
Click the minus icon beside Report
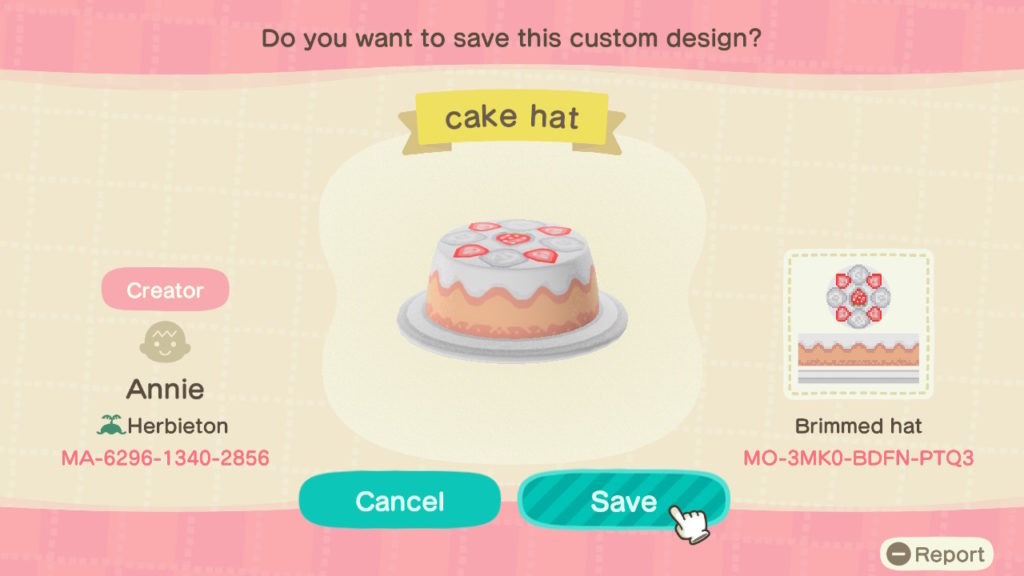coord(899,554)
